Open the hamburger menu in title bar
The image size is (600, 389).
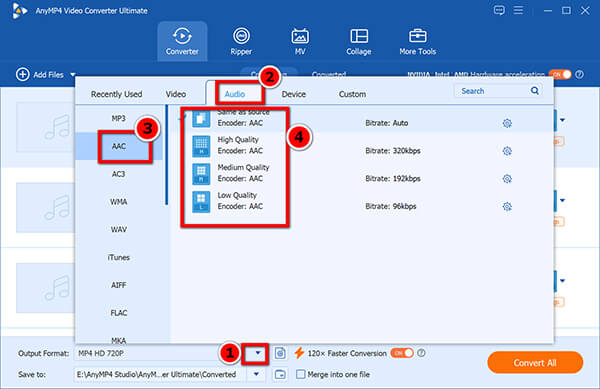pyautogui.click(x=518, y=10)
